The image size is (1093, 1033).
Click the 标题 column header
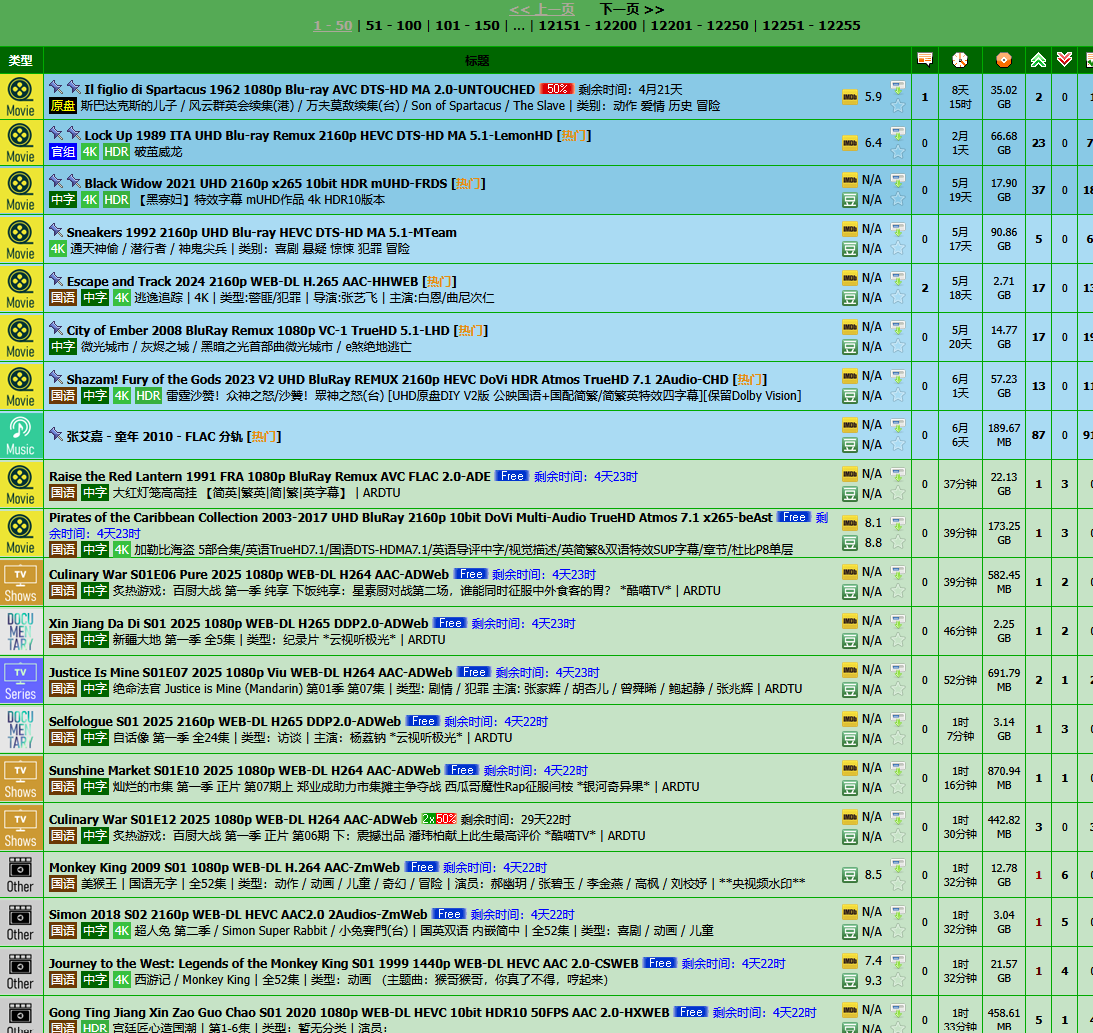click(x=477, y=61)
